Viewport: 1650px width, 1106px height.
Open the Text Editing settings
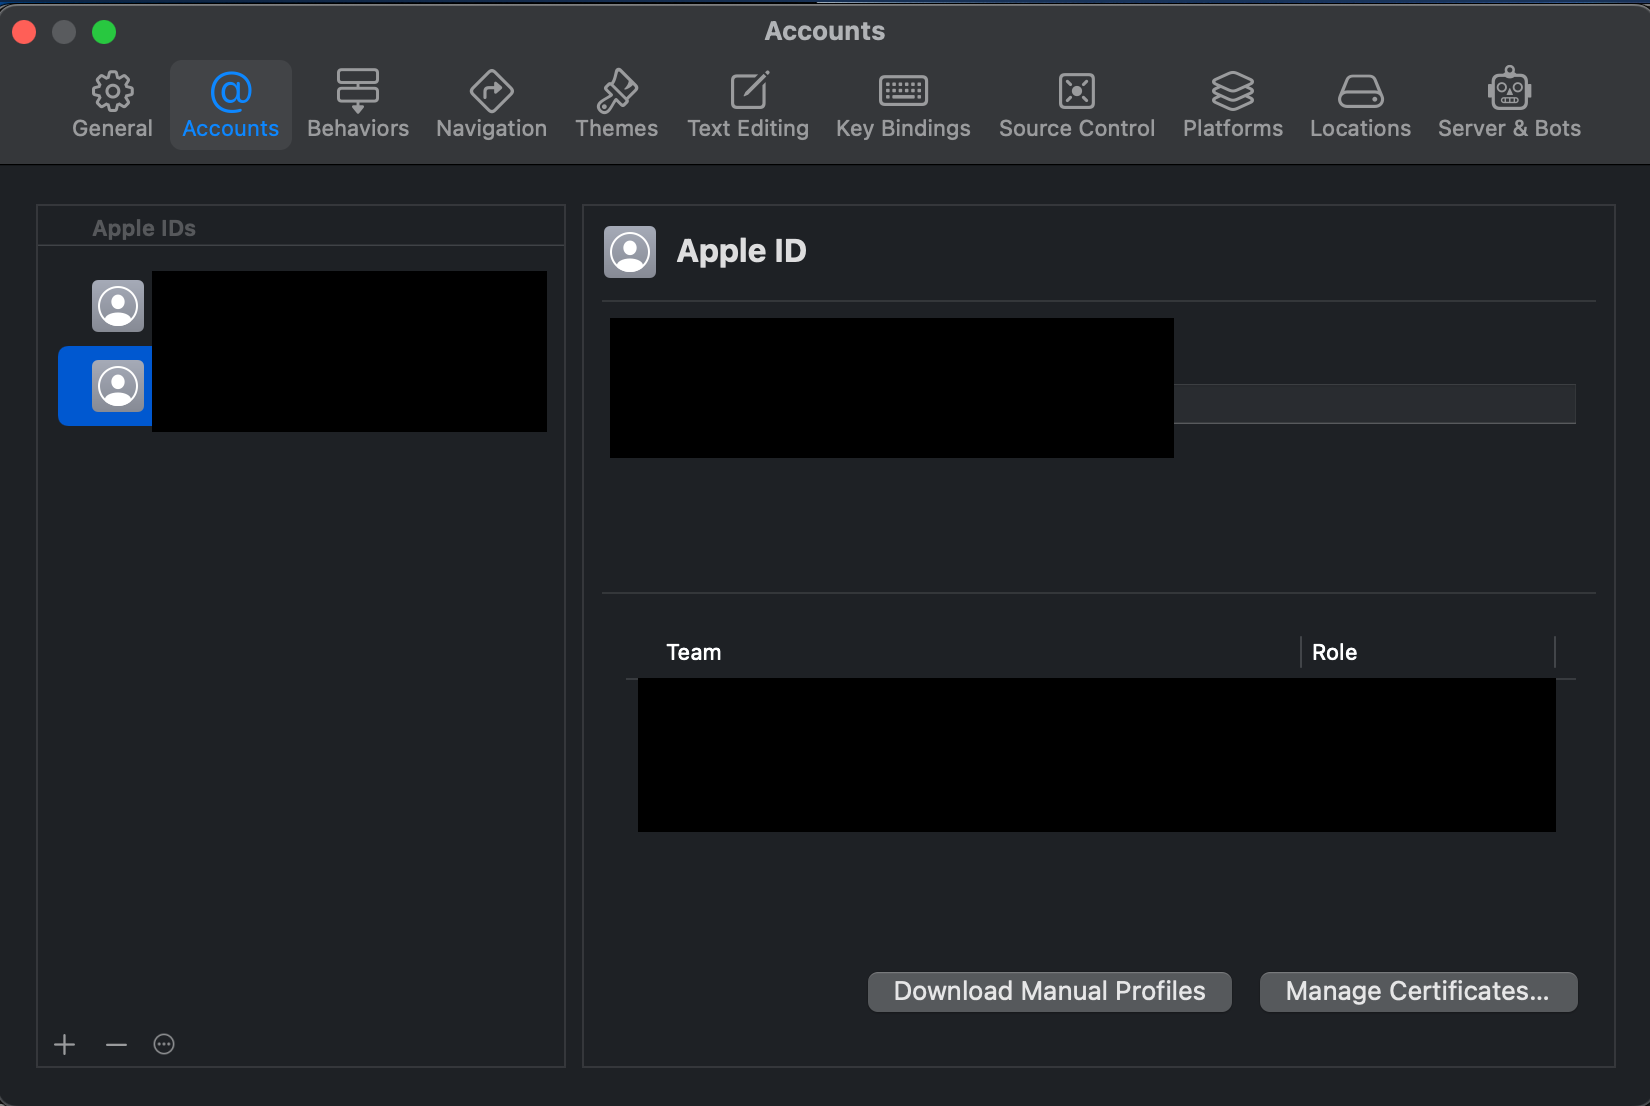click(747, 104)
